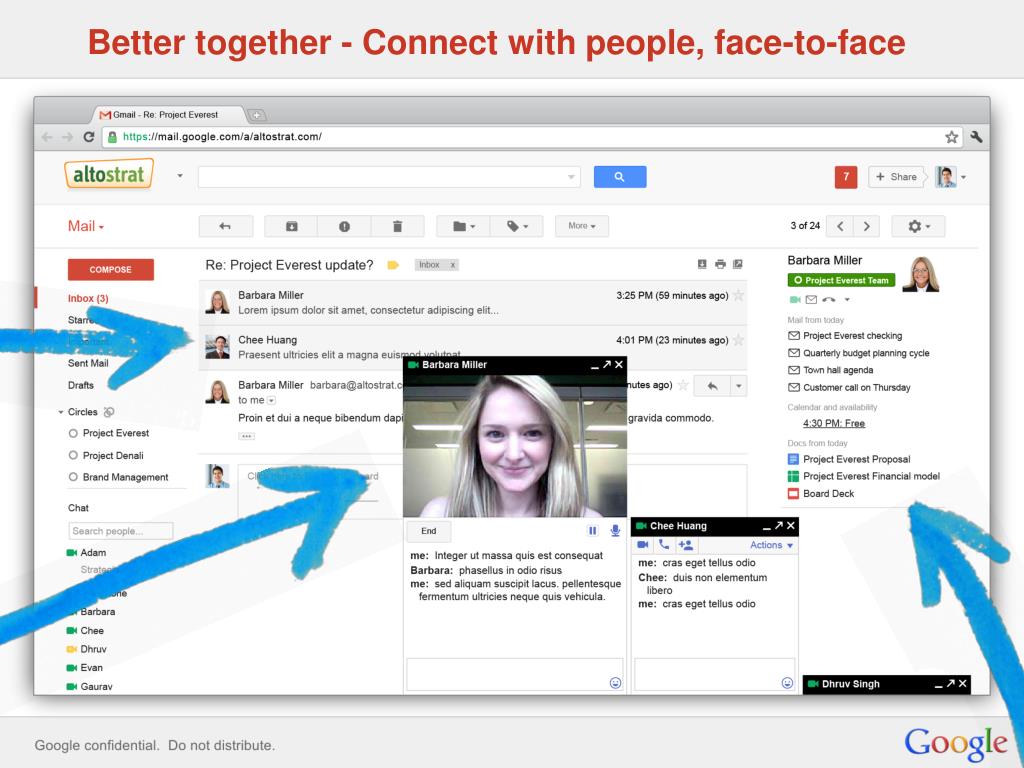Open Project Everest Financial model spreadsheet

pos(864,476)
